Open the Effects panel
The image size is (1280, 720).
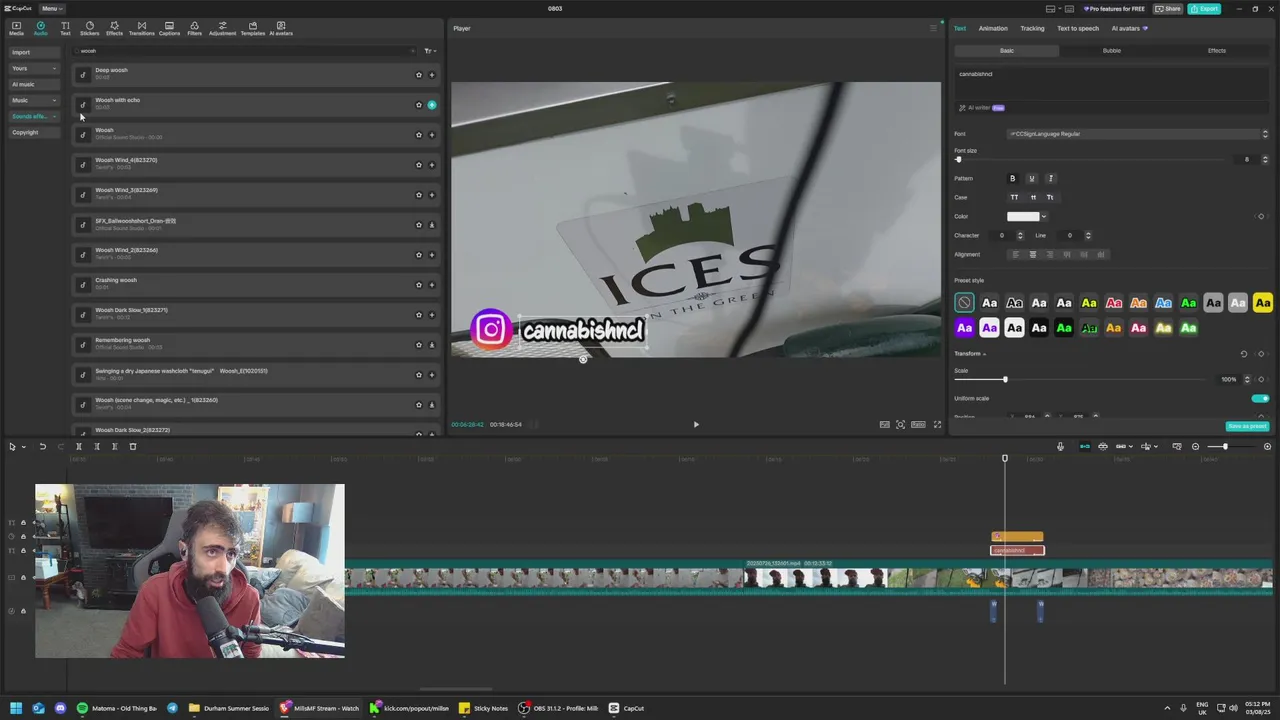(114, 28)
